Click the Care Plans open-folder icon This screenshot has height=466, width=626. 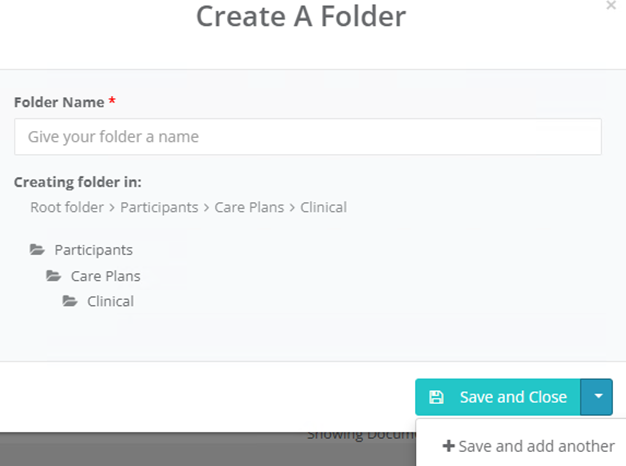tap(53, 276)
